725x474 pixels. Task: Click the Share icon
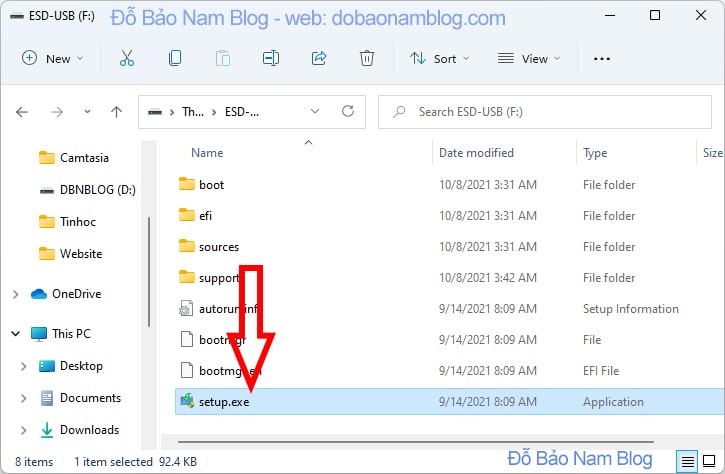coord(319,58)
